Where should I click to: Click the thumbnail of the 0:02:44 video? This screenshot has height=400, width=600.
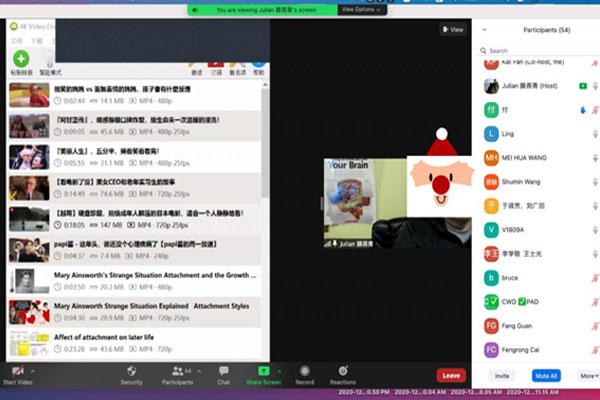click(x=29, y=95)
